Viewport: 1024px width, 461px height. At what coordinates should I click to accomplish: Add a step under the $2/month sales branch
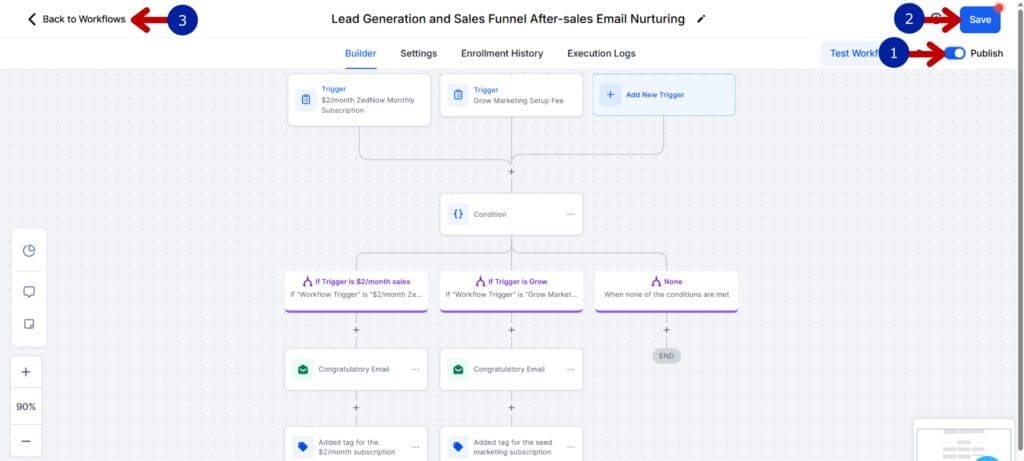click(357, 330)
